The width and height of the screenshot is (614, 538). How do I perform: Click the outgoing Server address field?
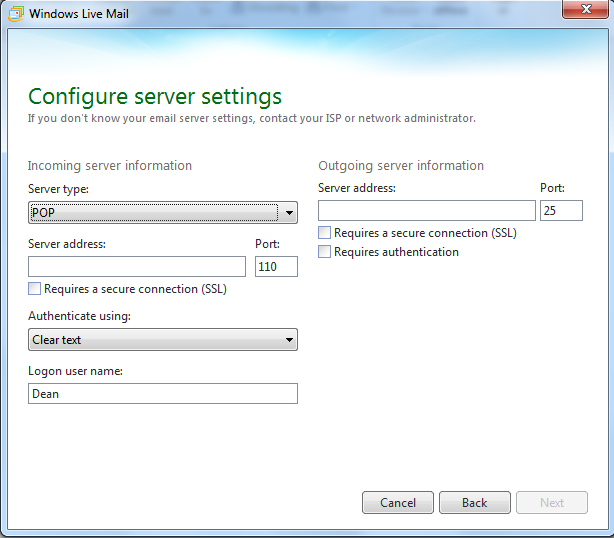[427, 211]
